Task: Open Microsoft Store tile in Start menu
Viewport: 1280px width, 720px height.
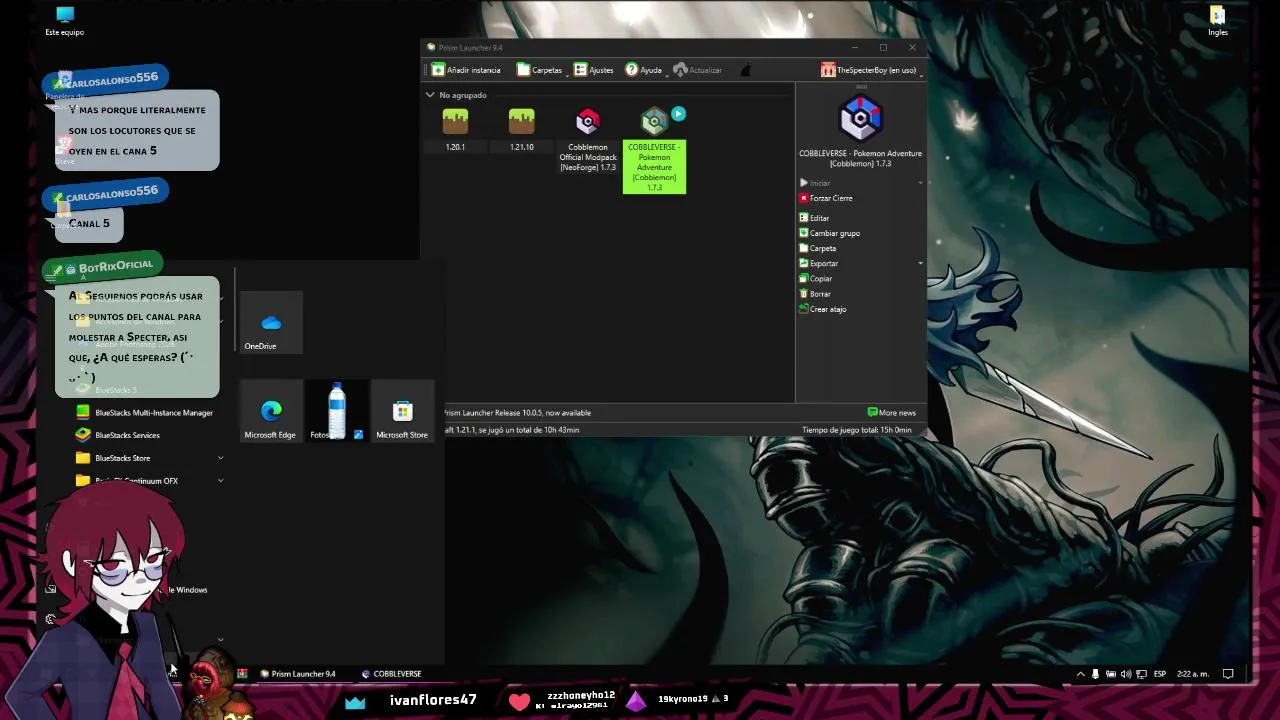Action: [x=402, y=411]
